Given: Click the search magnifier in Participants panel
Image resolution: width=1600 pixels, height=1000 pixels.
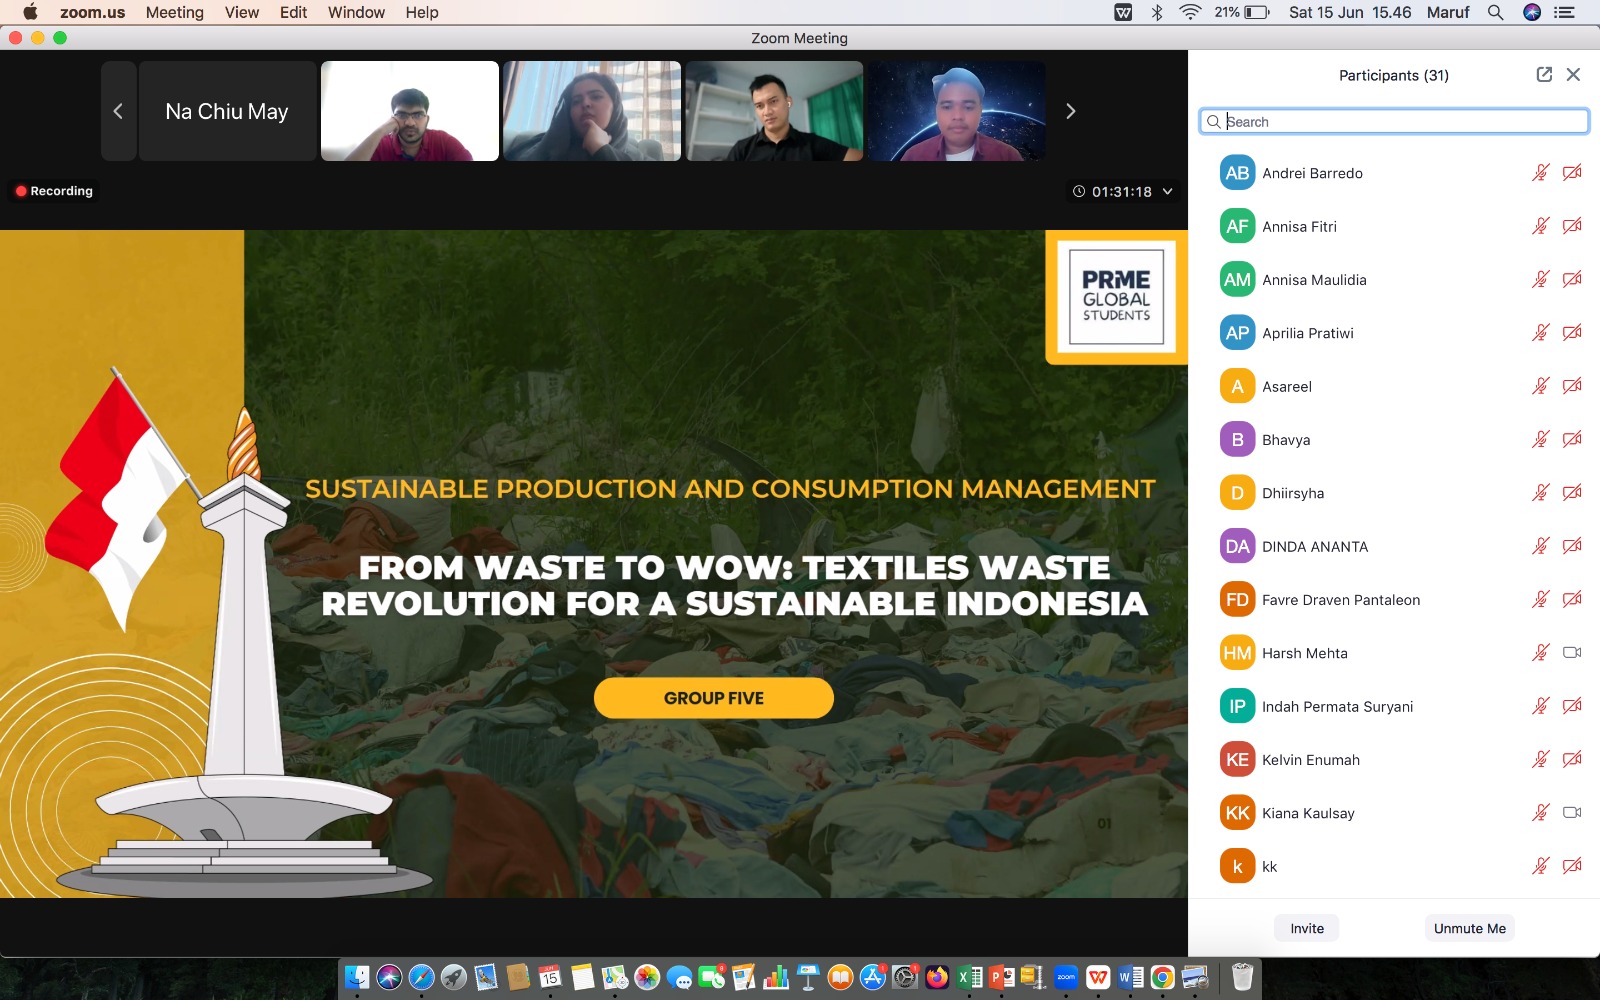Looking at the screenshot, I should (x=1214, y=121).
